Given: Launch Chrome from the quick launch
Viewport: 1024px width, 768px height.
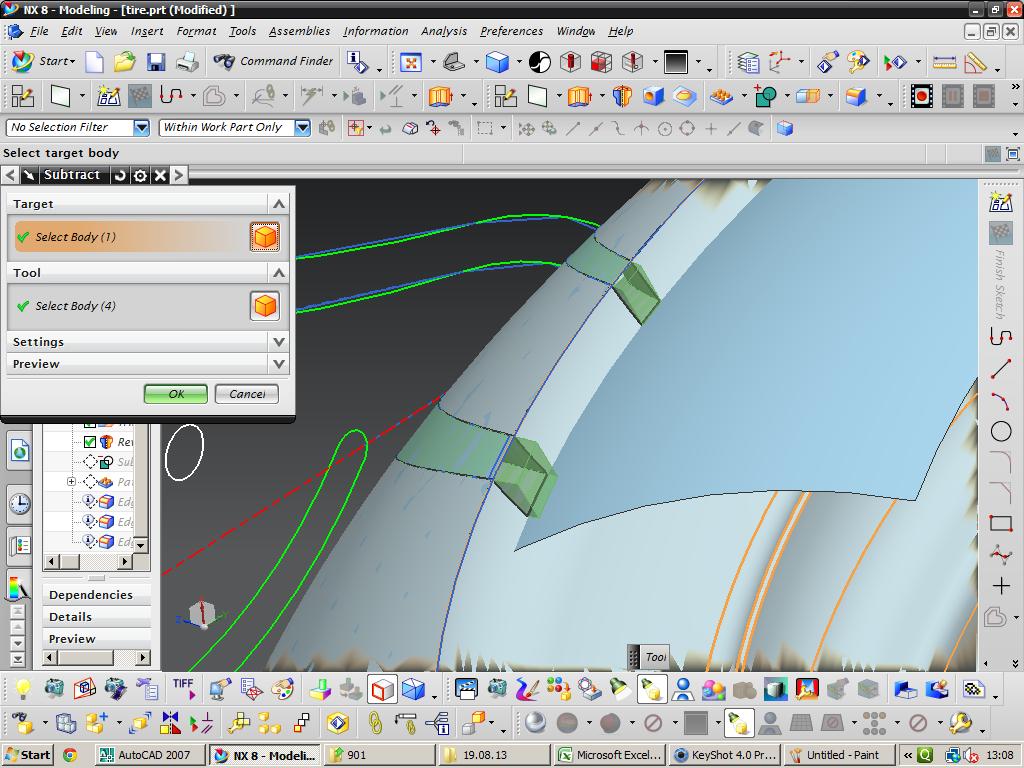Looking at the screenshot, I should click(x=70, y=755).
